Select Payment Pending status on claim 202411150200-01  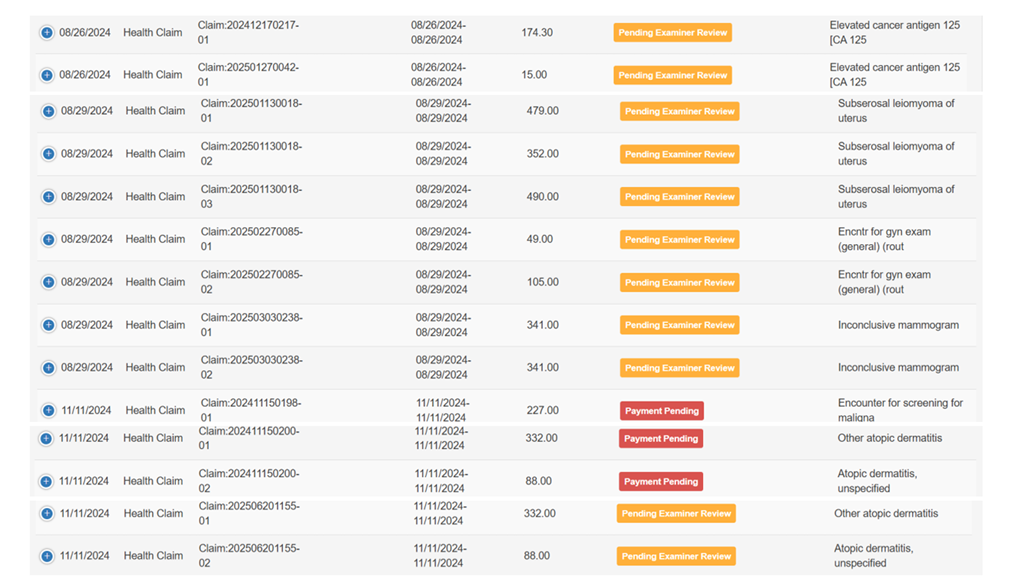point(660,439)
